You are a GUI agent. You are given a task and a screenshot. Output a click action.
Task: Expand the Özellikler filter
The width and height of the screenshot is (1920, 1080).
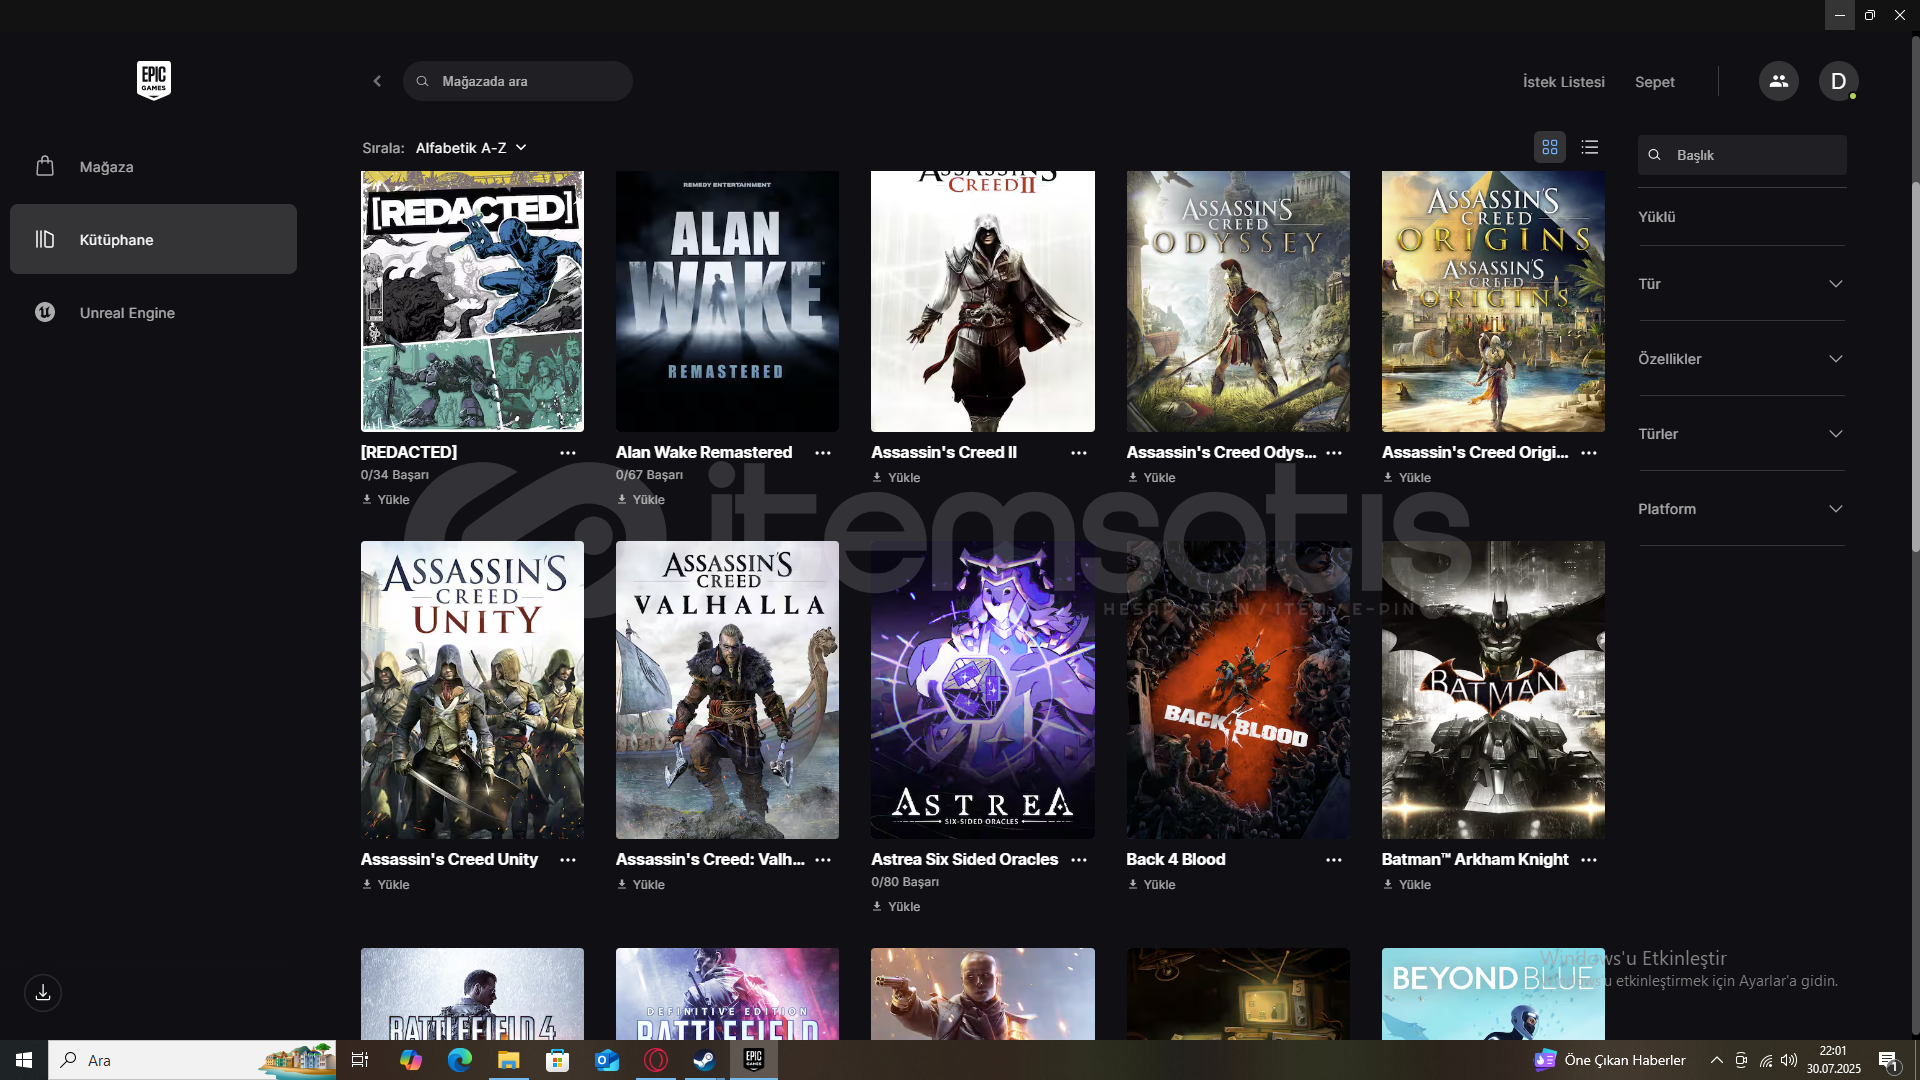coord(1741,359)
